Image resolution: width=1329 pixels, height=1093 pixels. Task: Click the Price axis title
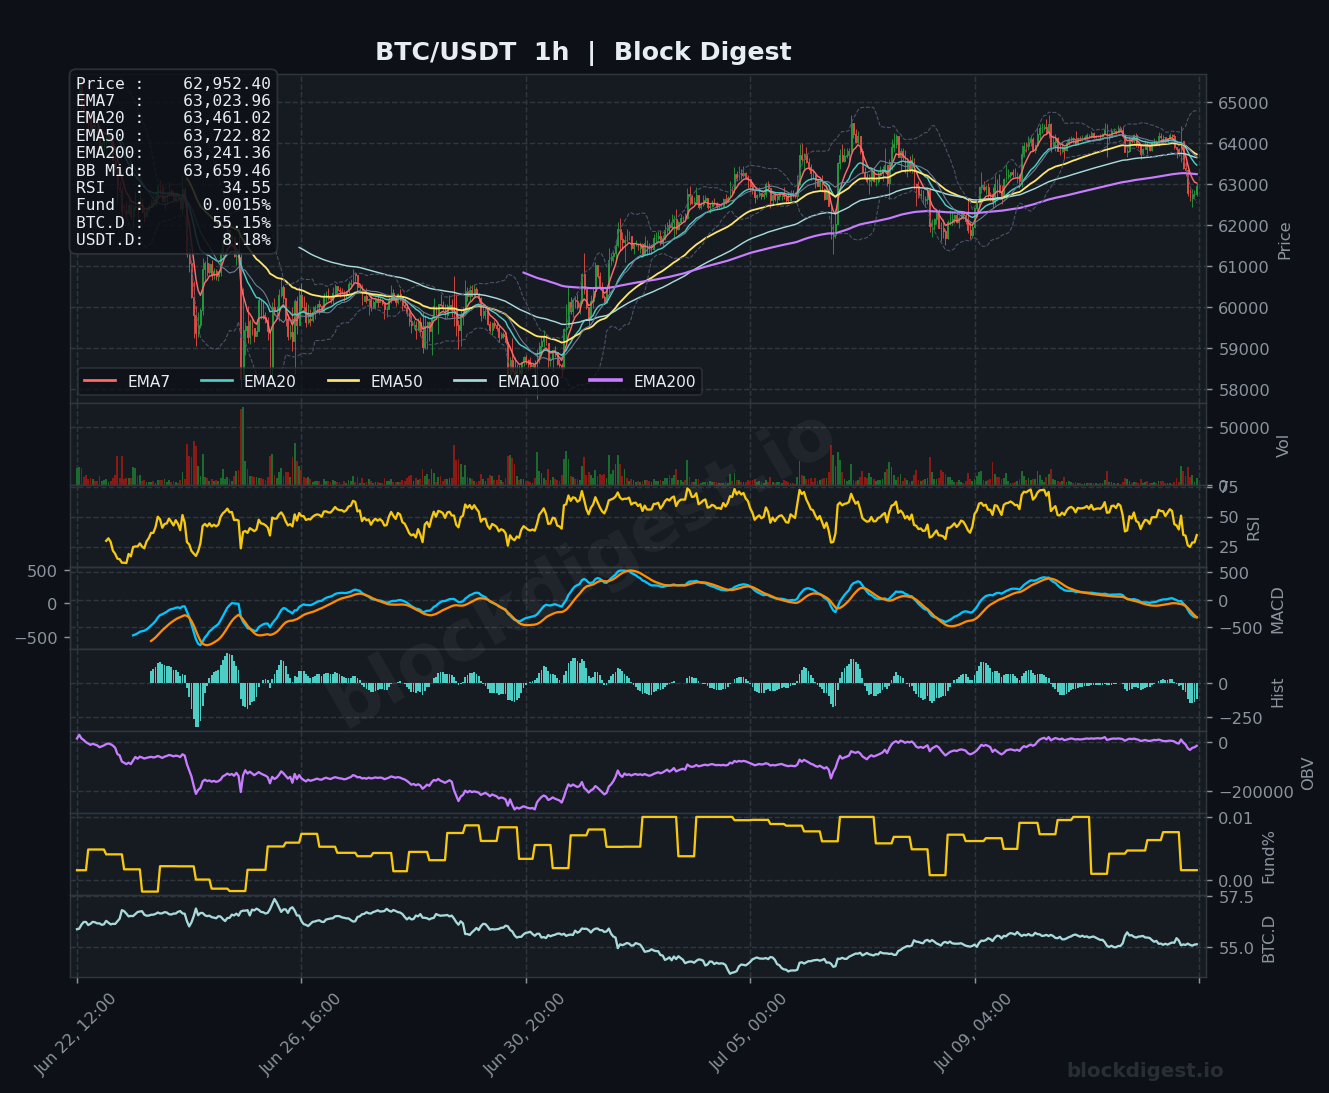[1285, 241]
